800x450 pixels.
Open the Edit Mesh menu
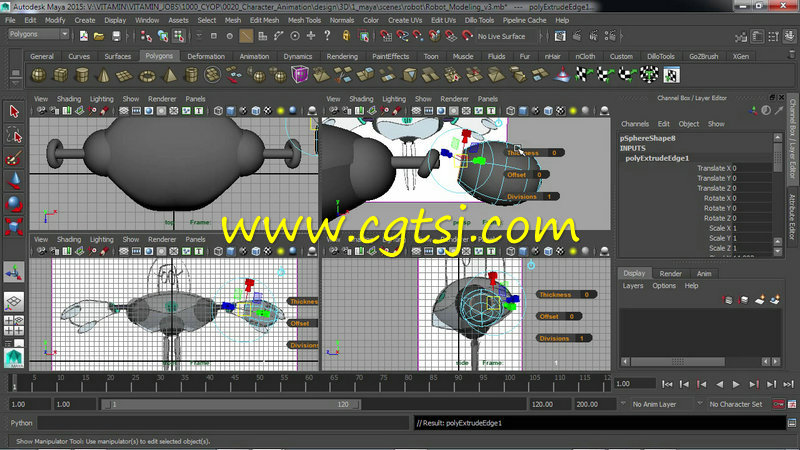tap(264, 20)
